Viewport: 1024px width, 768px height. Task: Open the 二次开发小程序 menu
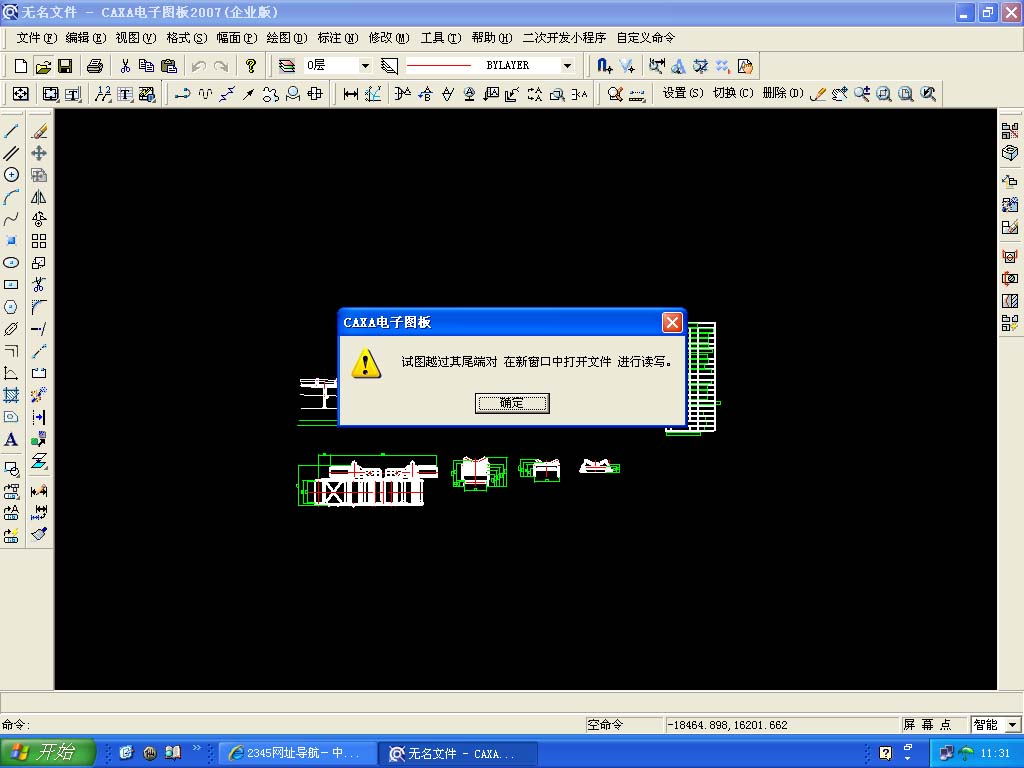pos(564,38)
